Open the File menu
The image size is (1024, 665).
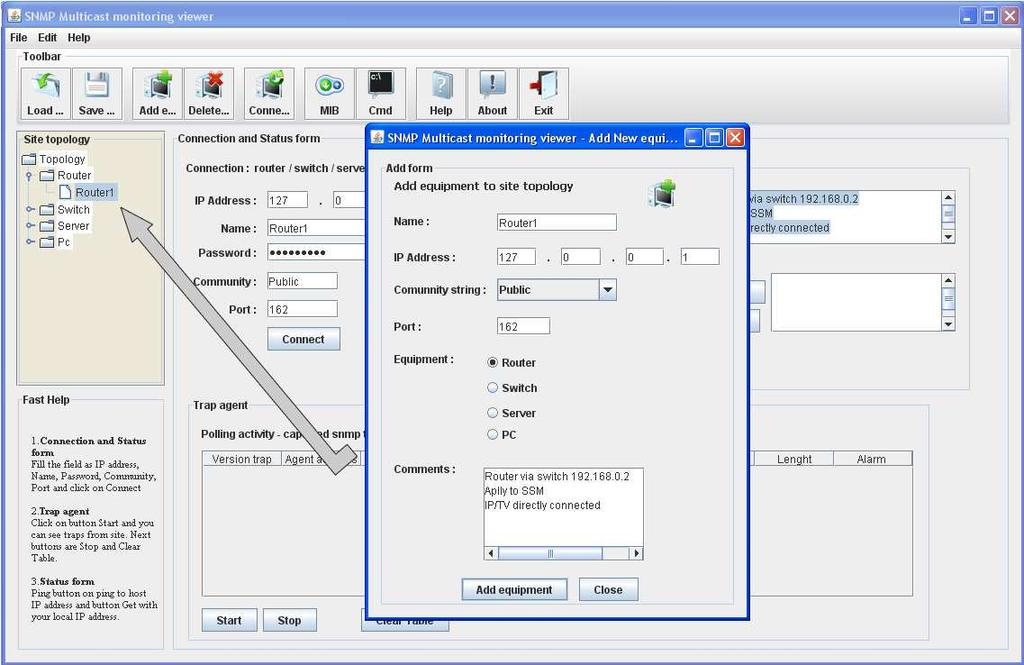(18, 37)
